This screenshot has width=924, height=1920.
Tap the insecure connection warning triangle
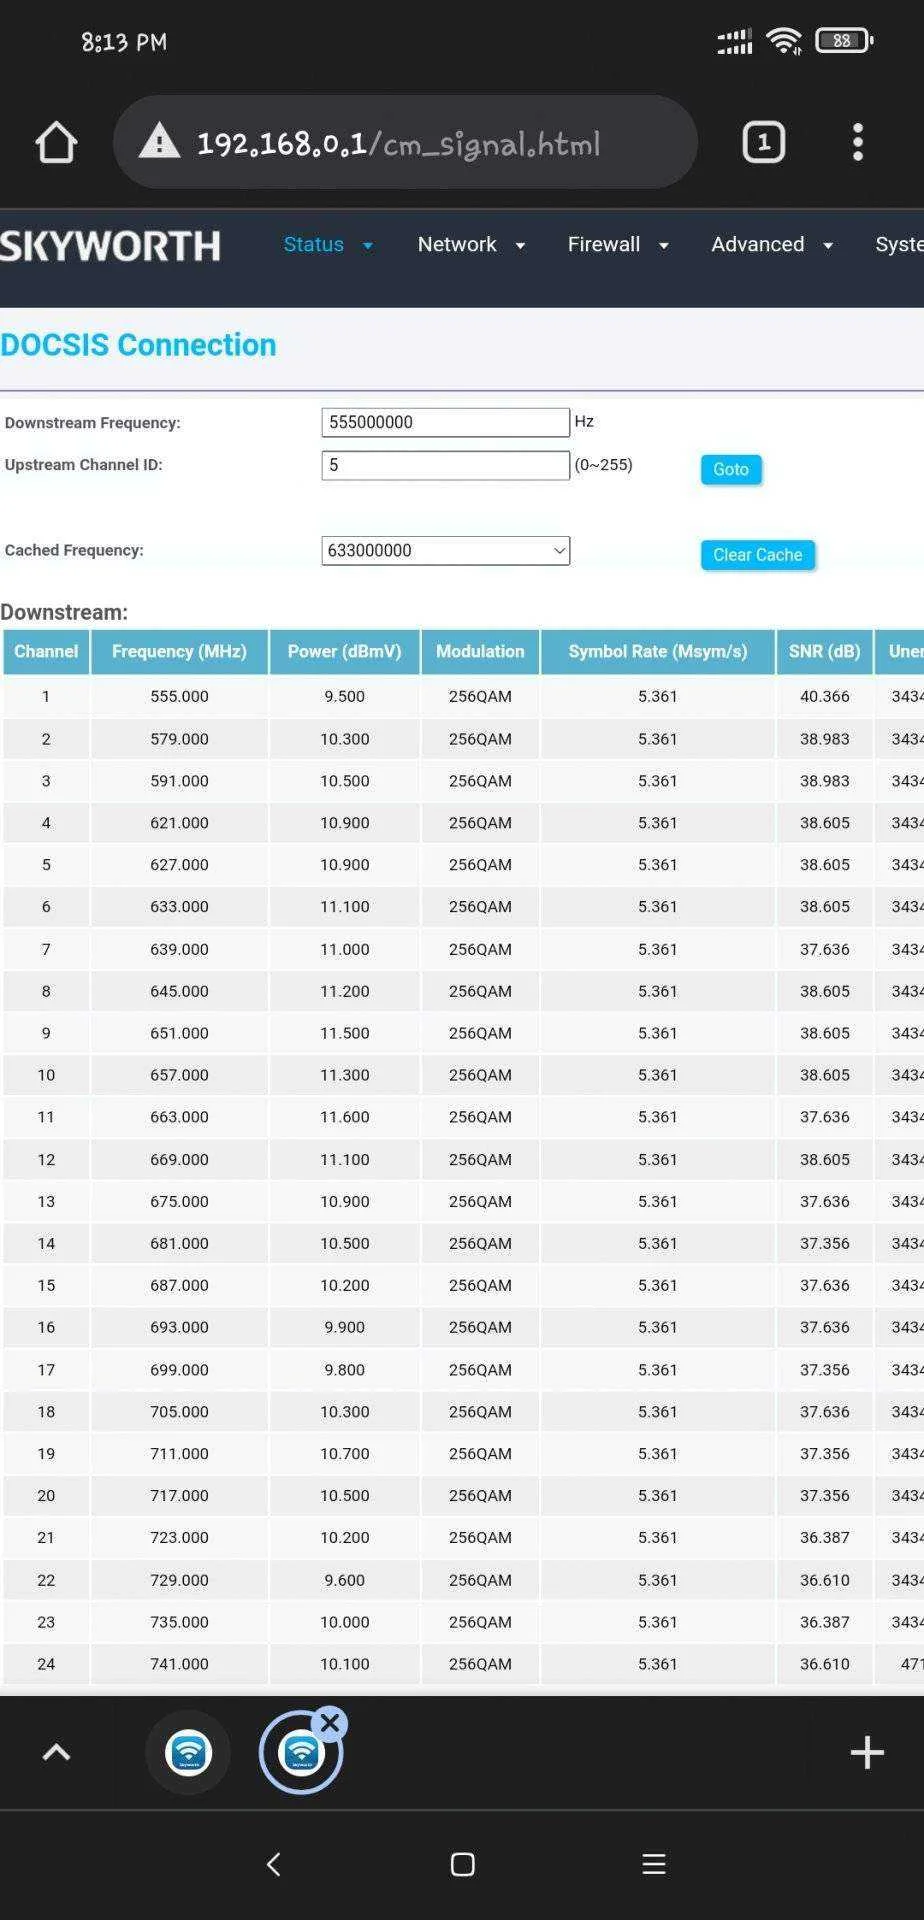[x=159, y=142]
